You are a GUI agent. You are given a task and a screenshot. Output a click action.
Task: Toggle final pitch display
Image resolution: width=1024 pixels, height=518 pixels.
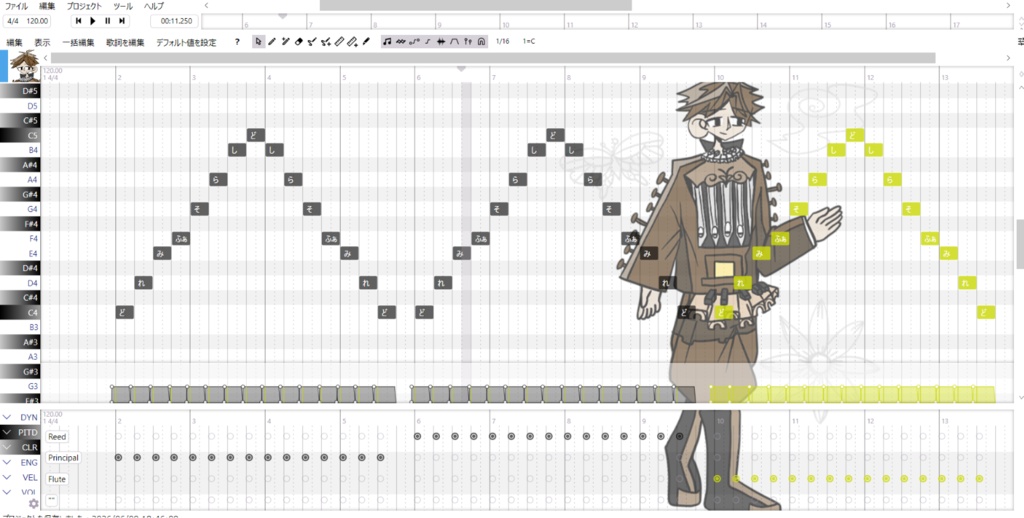(x=427, y=42)
